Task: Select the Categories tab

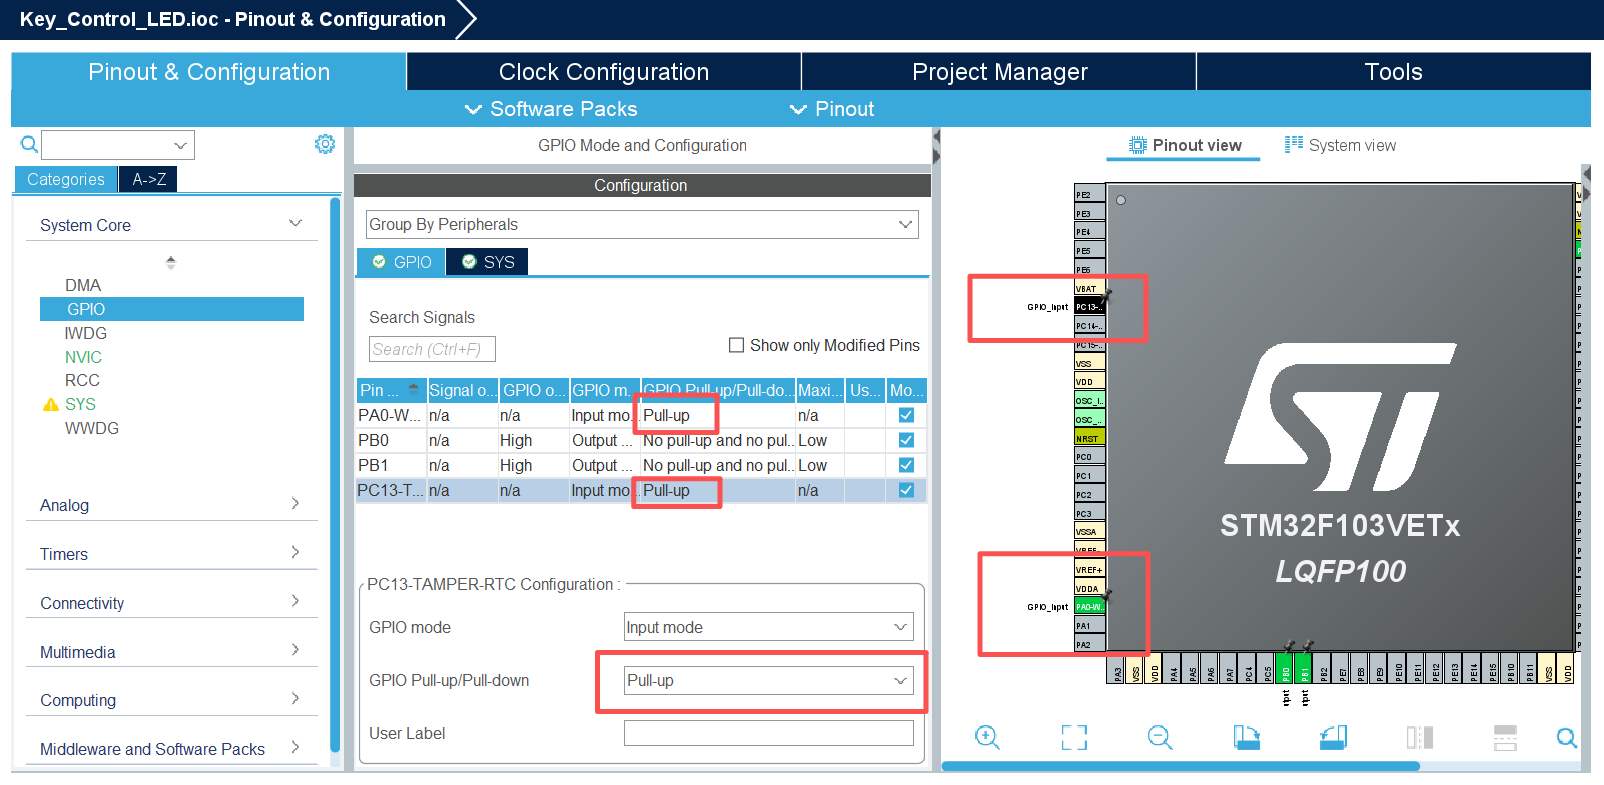Action: click(x=66, y=179)
